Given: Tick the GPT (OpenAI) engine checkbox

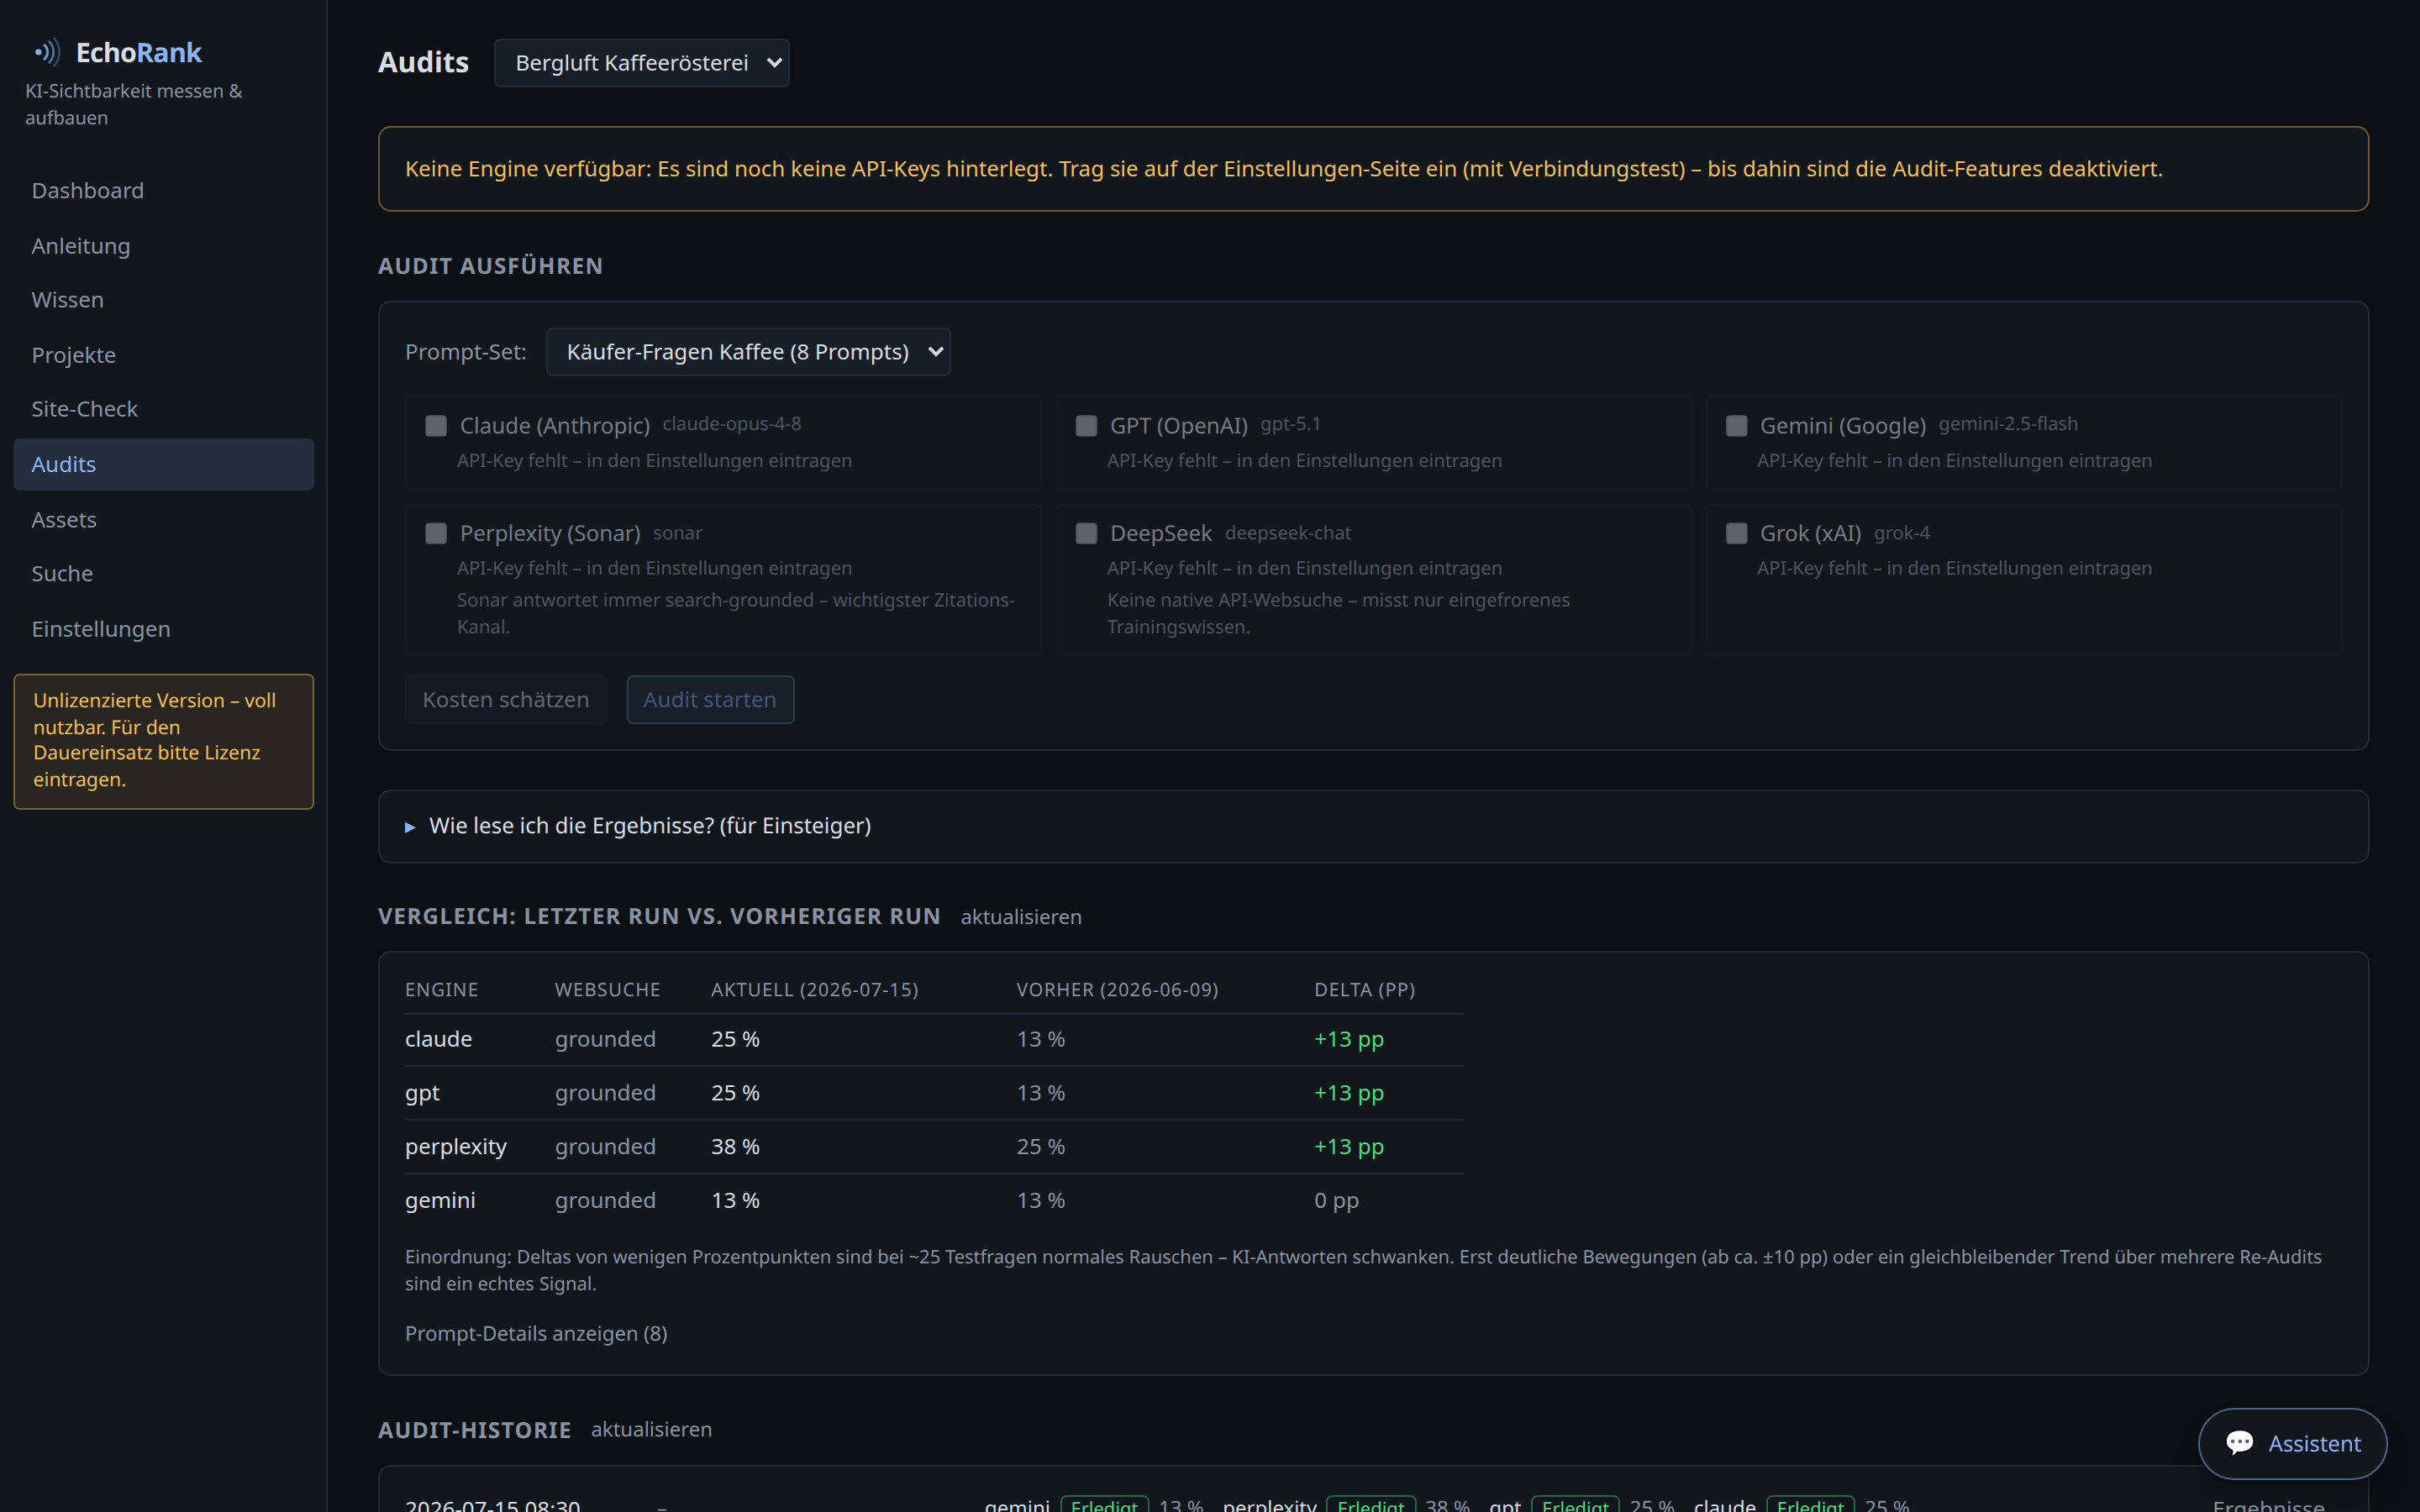Looking at the screenshot, I should [x=1086, y=426].
